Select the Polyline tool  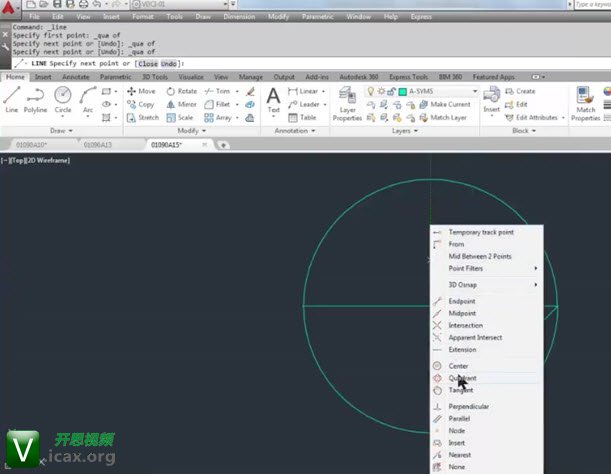[35, 100]
